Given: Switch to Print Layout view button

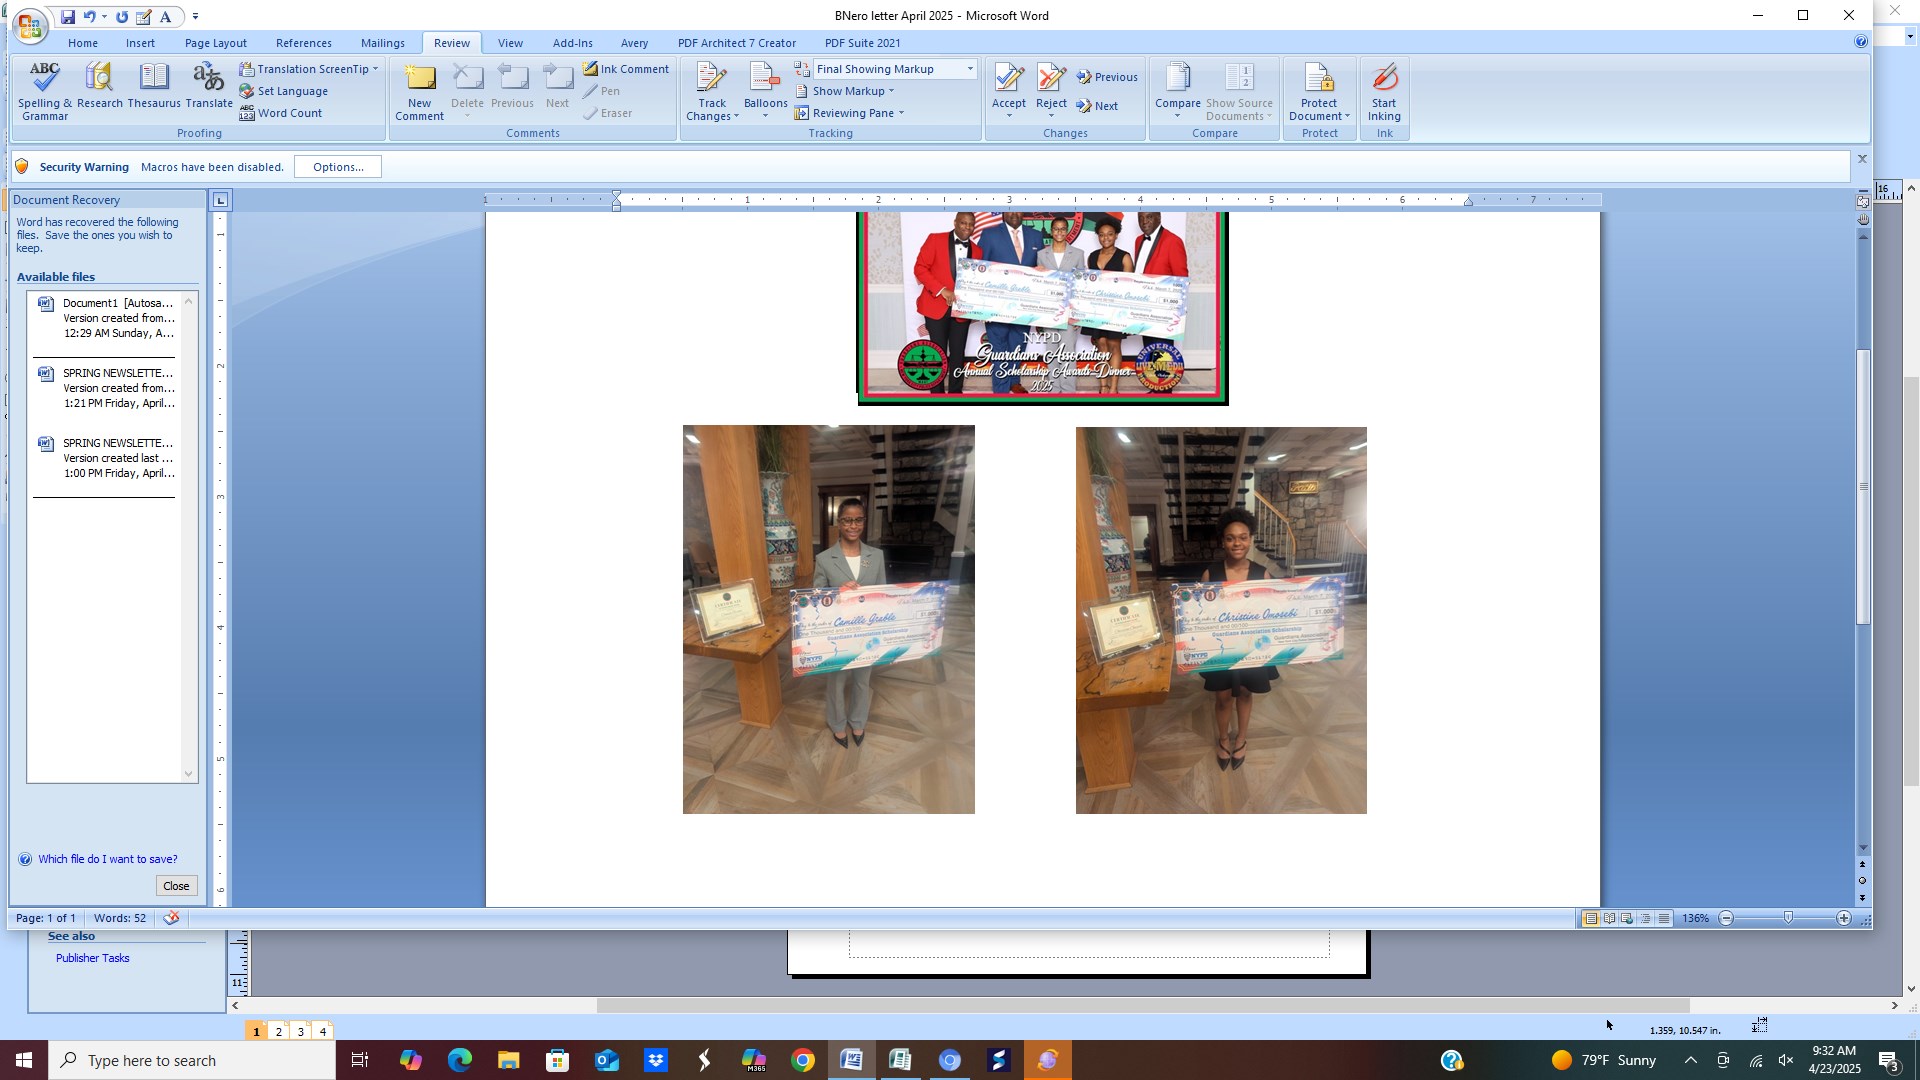Looking at the screenshot, I should [1590, 918].
